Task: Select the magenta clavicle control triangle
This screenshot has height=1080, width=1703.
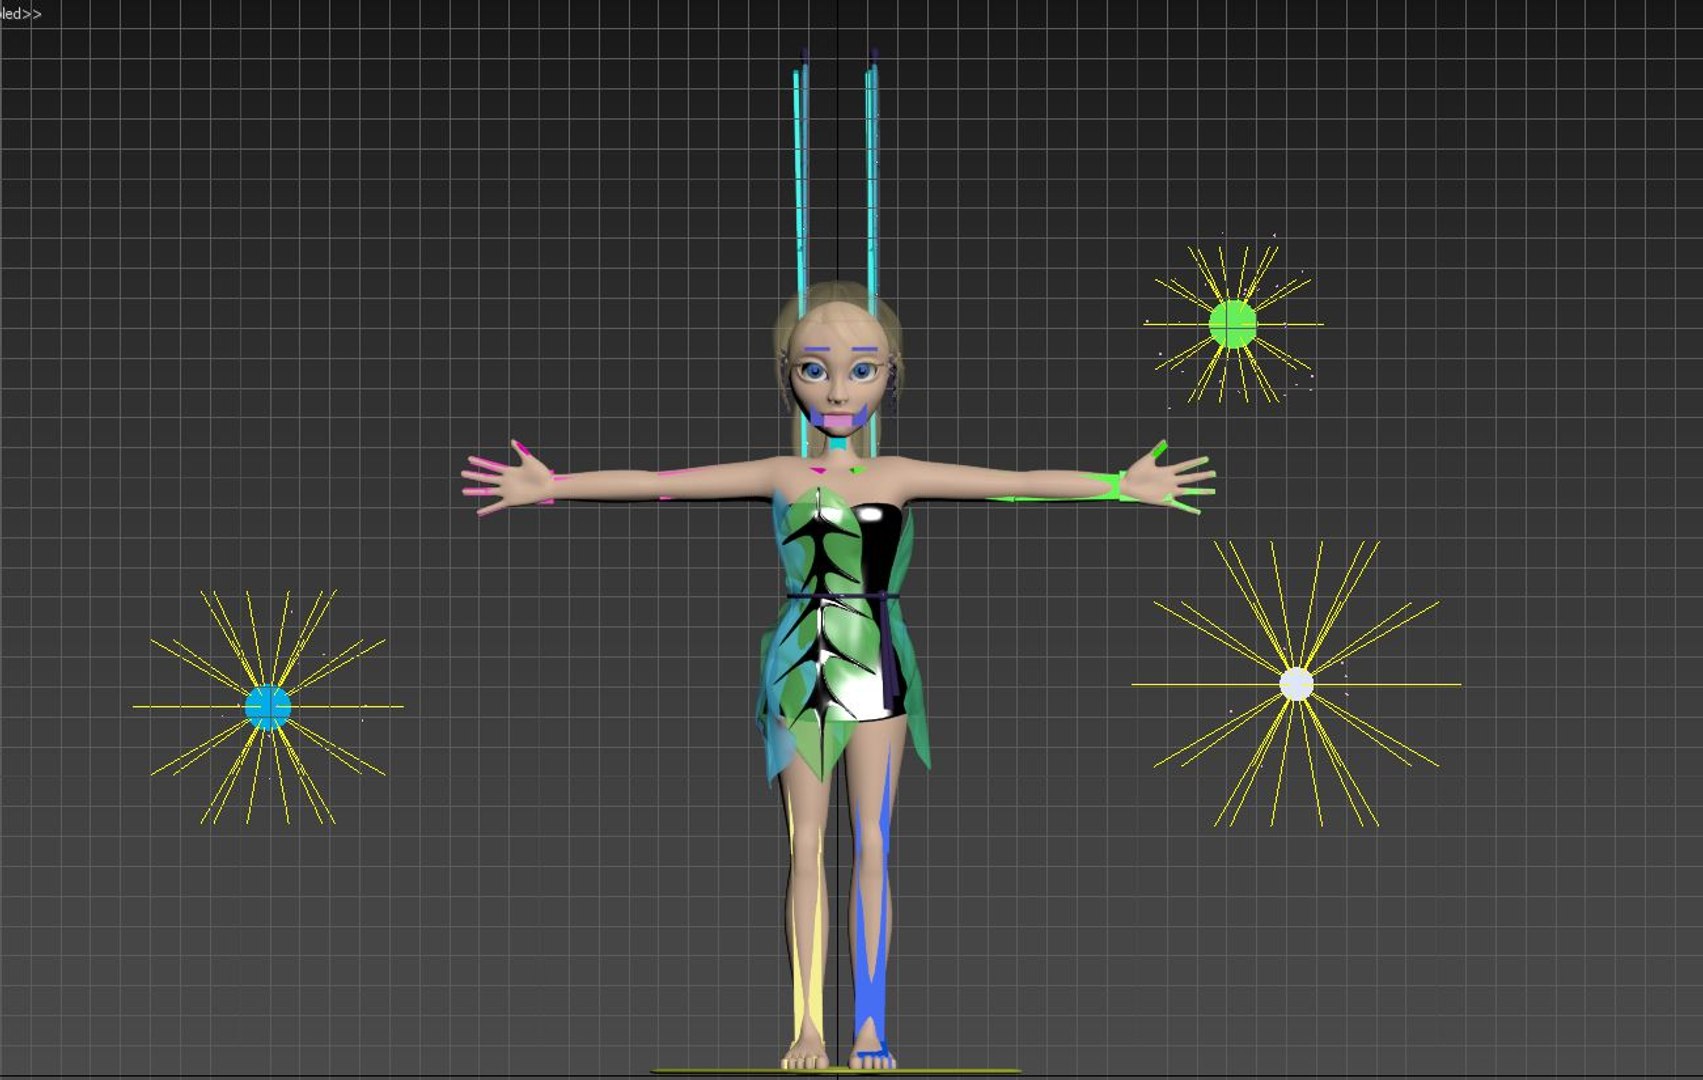Action: [819, 470]
